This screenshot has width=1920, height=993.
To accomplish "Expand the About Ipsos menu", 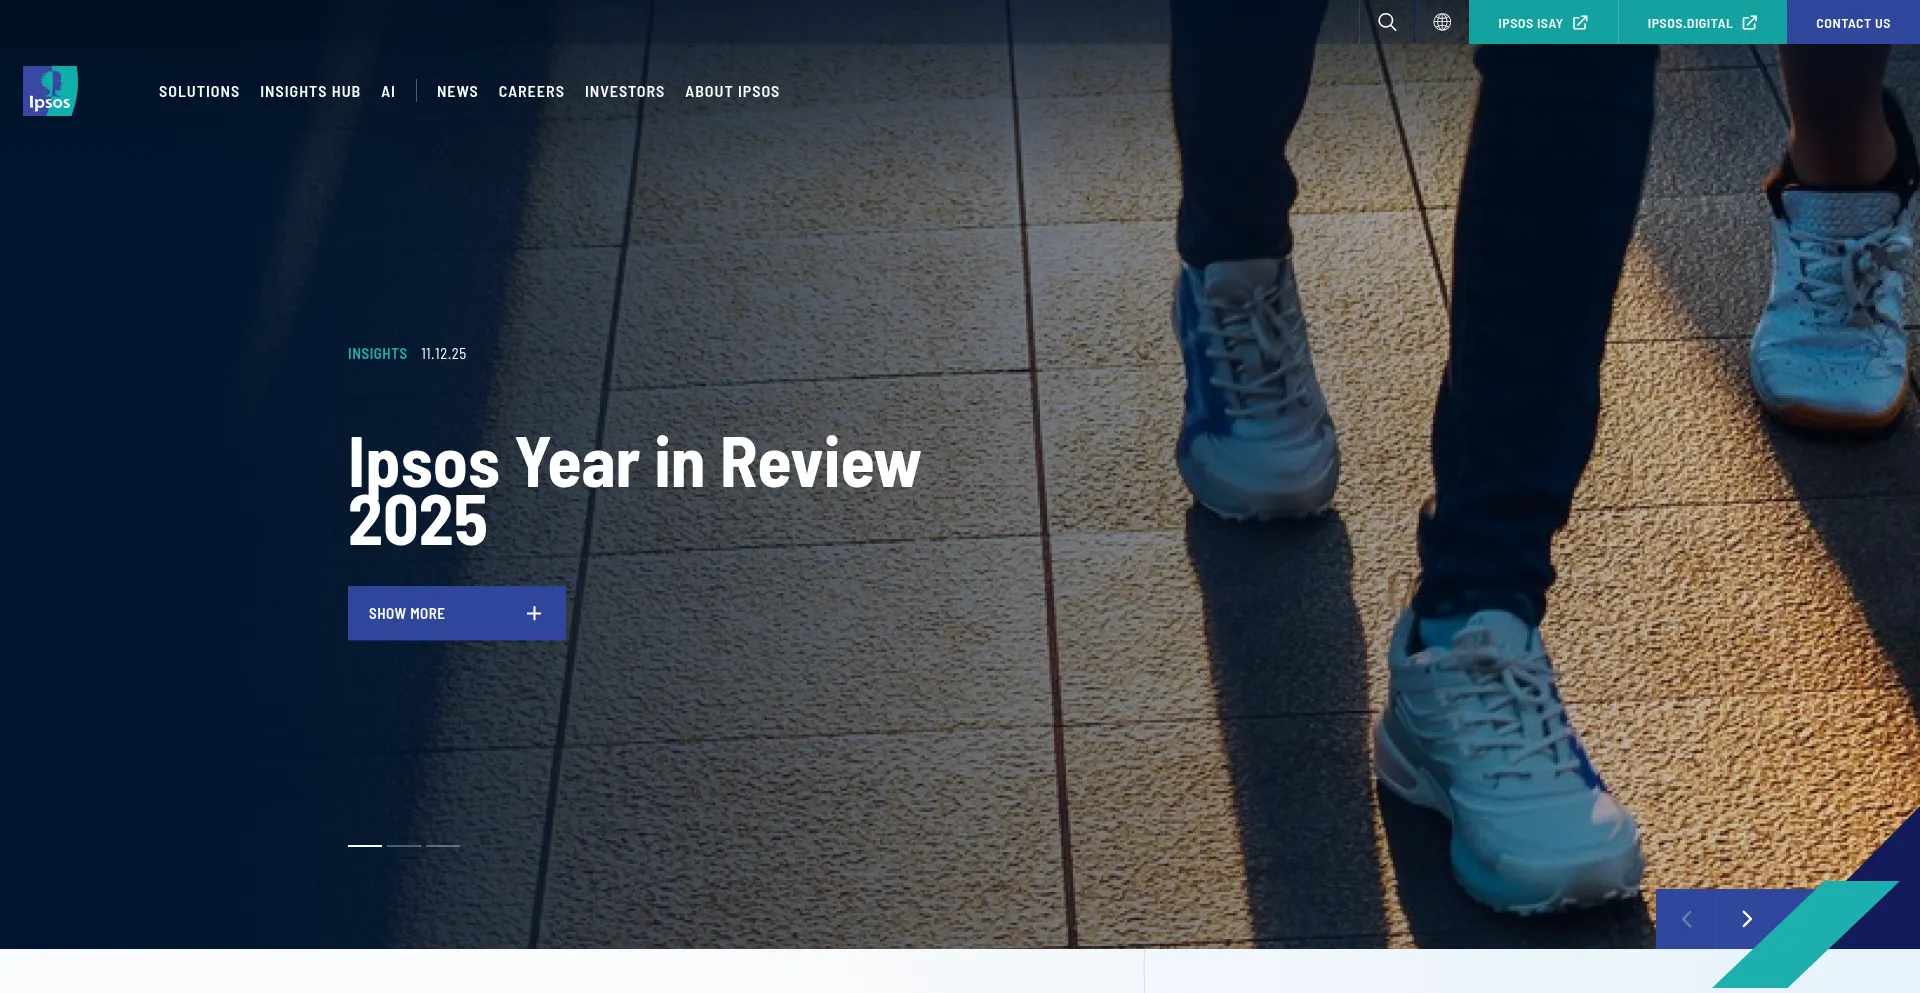I will coord(732,92).
